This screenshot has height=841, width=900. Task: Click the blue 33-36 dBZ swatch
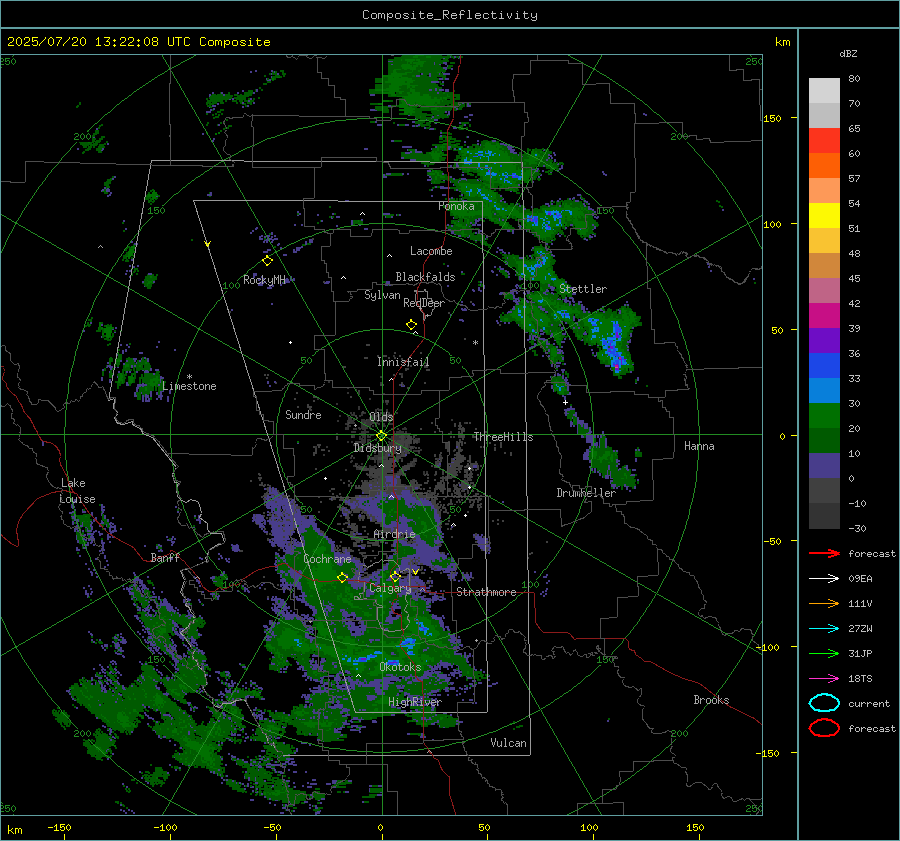[x=824, y=365]
